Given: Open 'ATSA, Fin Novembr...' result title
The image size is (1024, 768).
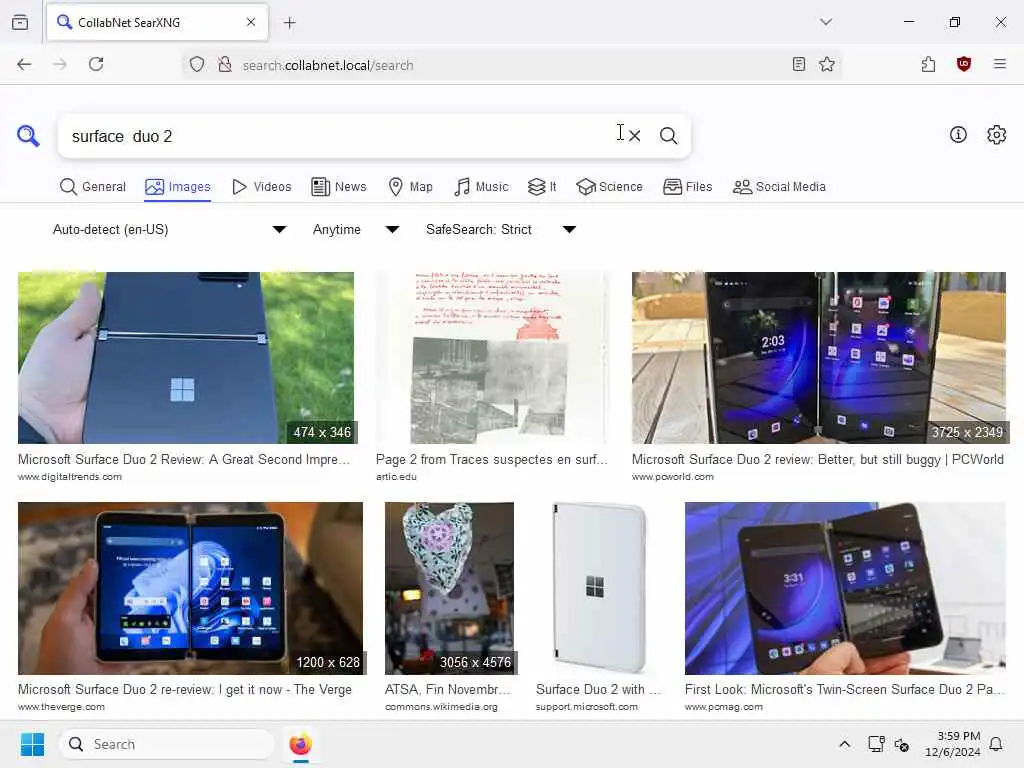Looking at the screenshot, I should pos(448,689).
